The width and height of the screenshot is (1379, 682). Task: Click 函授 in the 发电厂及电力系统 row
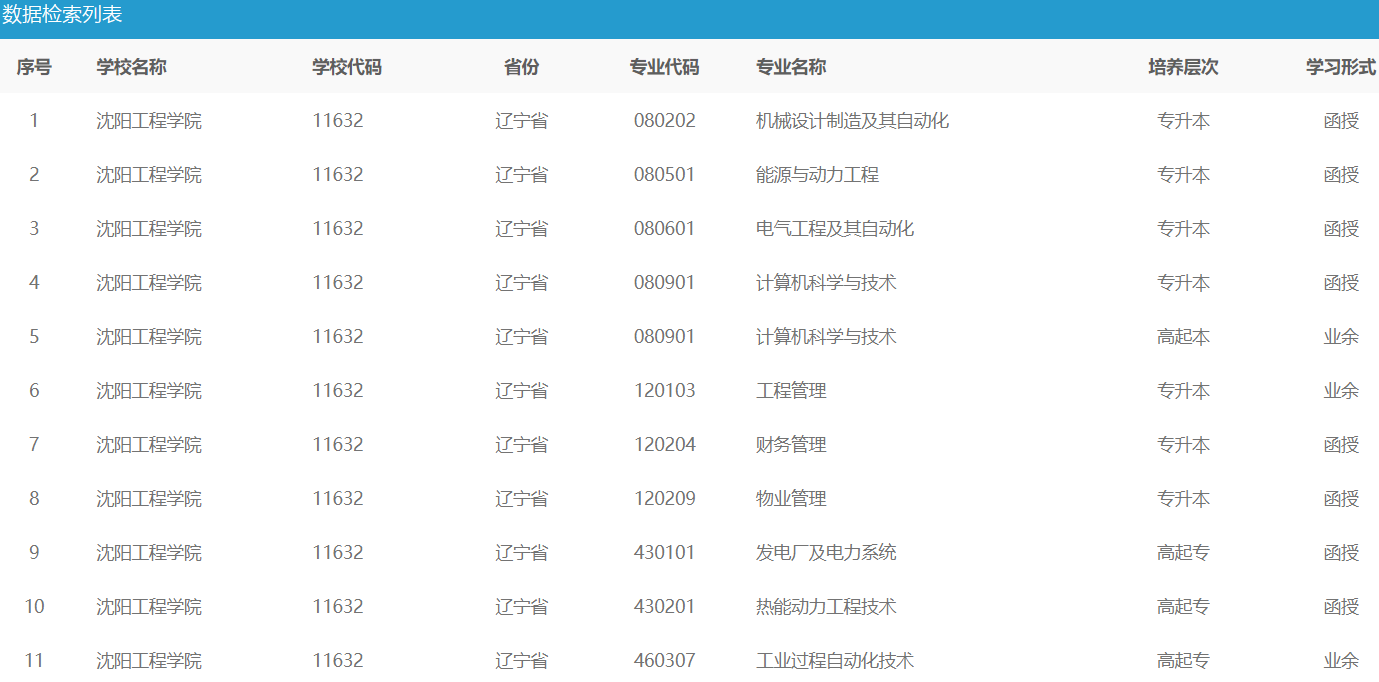[x=1342, y=553]
